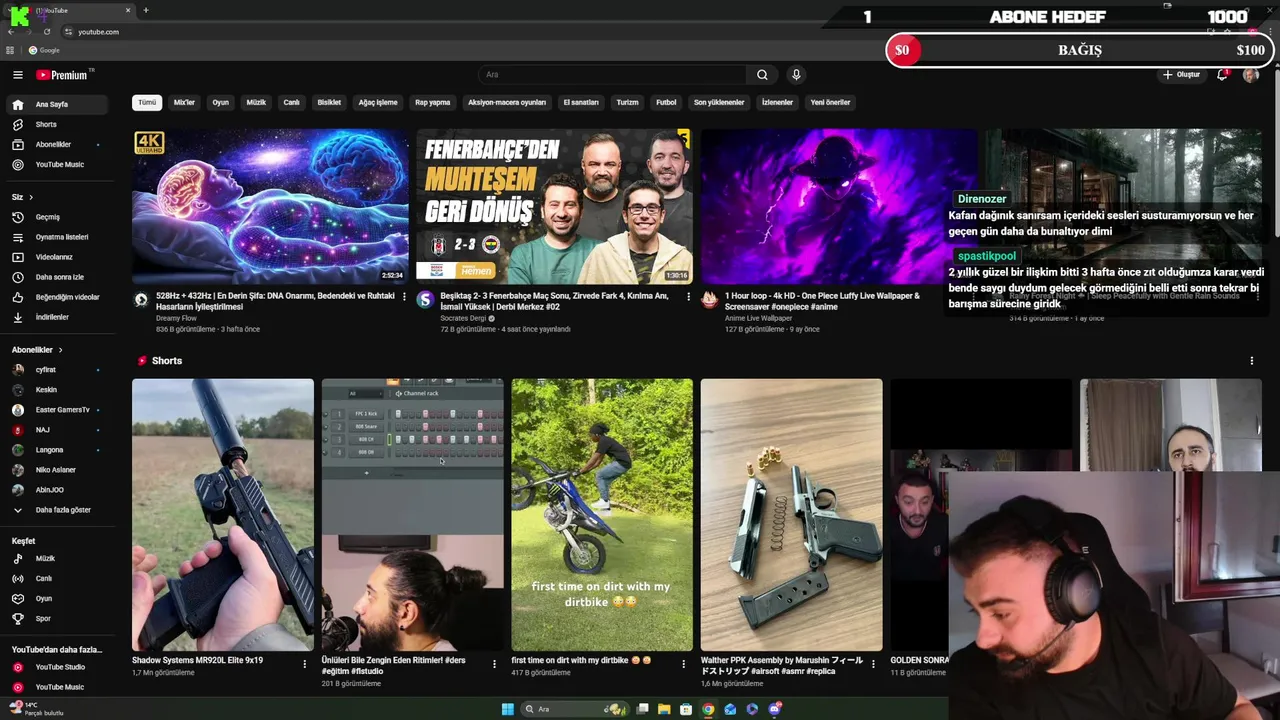
Task: Open options for Beşiktaş 2-3 Fenerbahçe video
Action: (688, 297)
